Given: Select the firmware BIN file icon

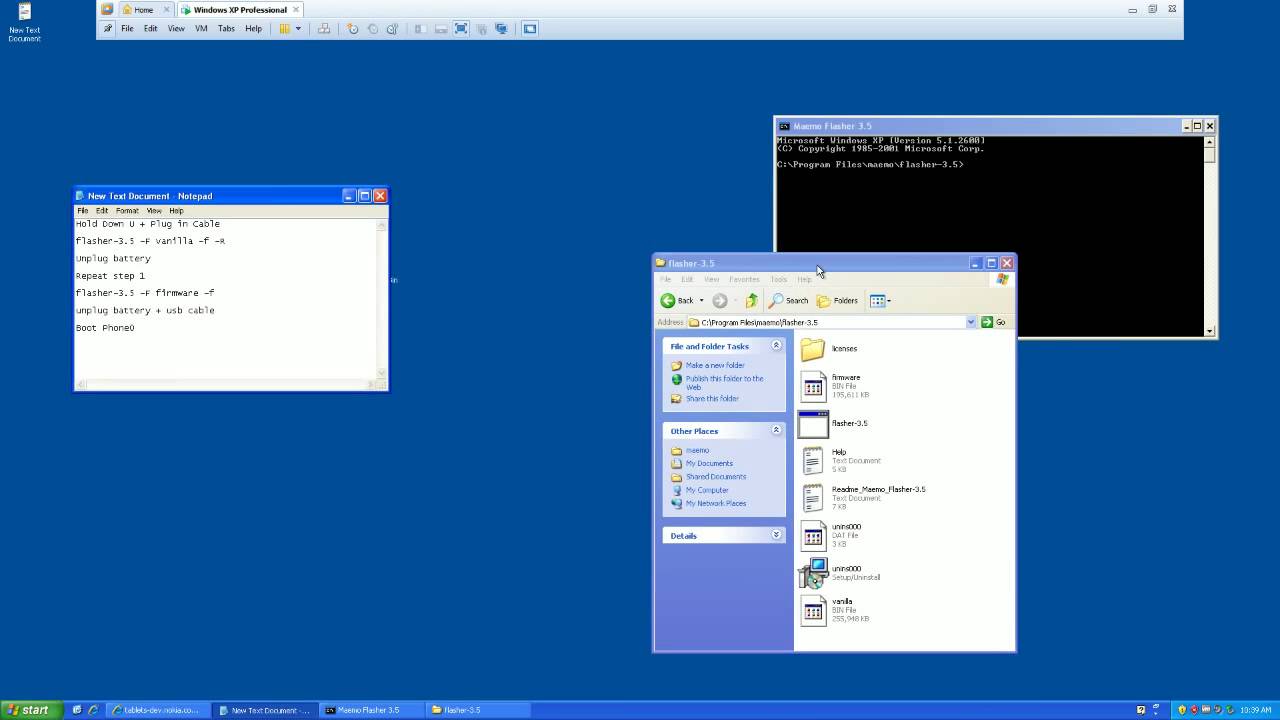Looking at the screenshot, I should click(813, 386).
